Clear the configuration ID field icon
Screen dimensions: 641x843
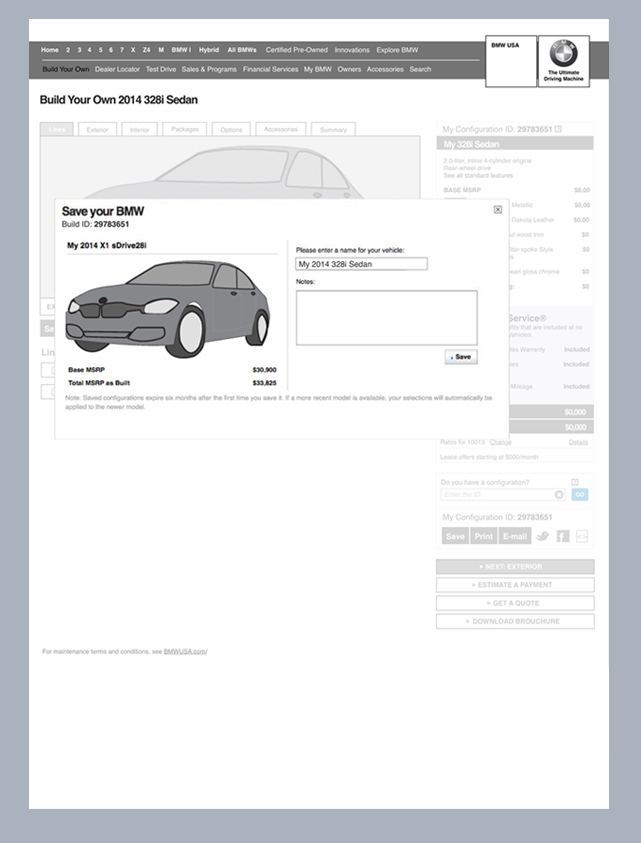tap(559, 495)
